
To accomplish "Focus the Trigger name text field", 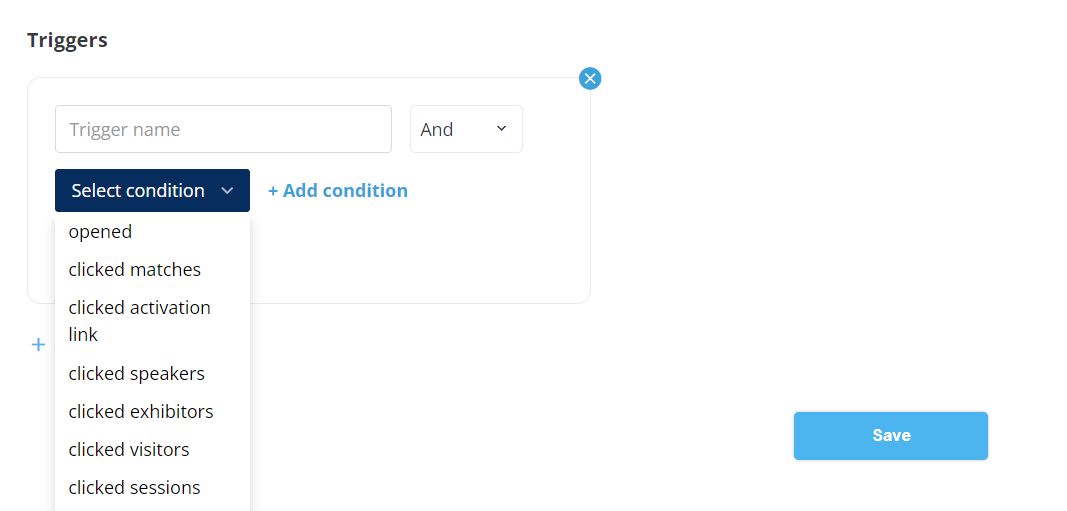I will [x=223, y=129].
